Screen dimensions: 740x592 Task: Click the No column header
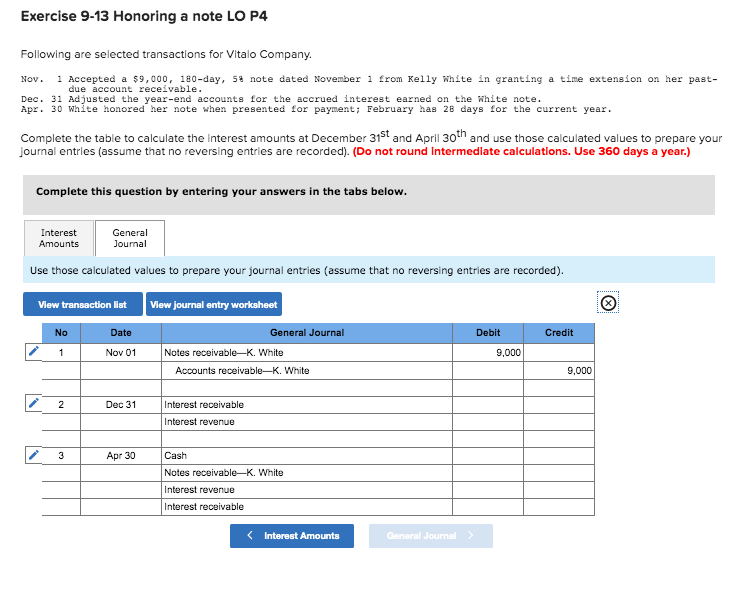pyautogui.click(x=61, y=333)
